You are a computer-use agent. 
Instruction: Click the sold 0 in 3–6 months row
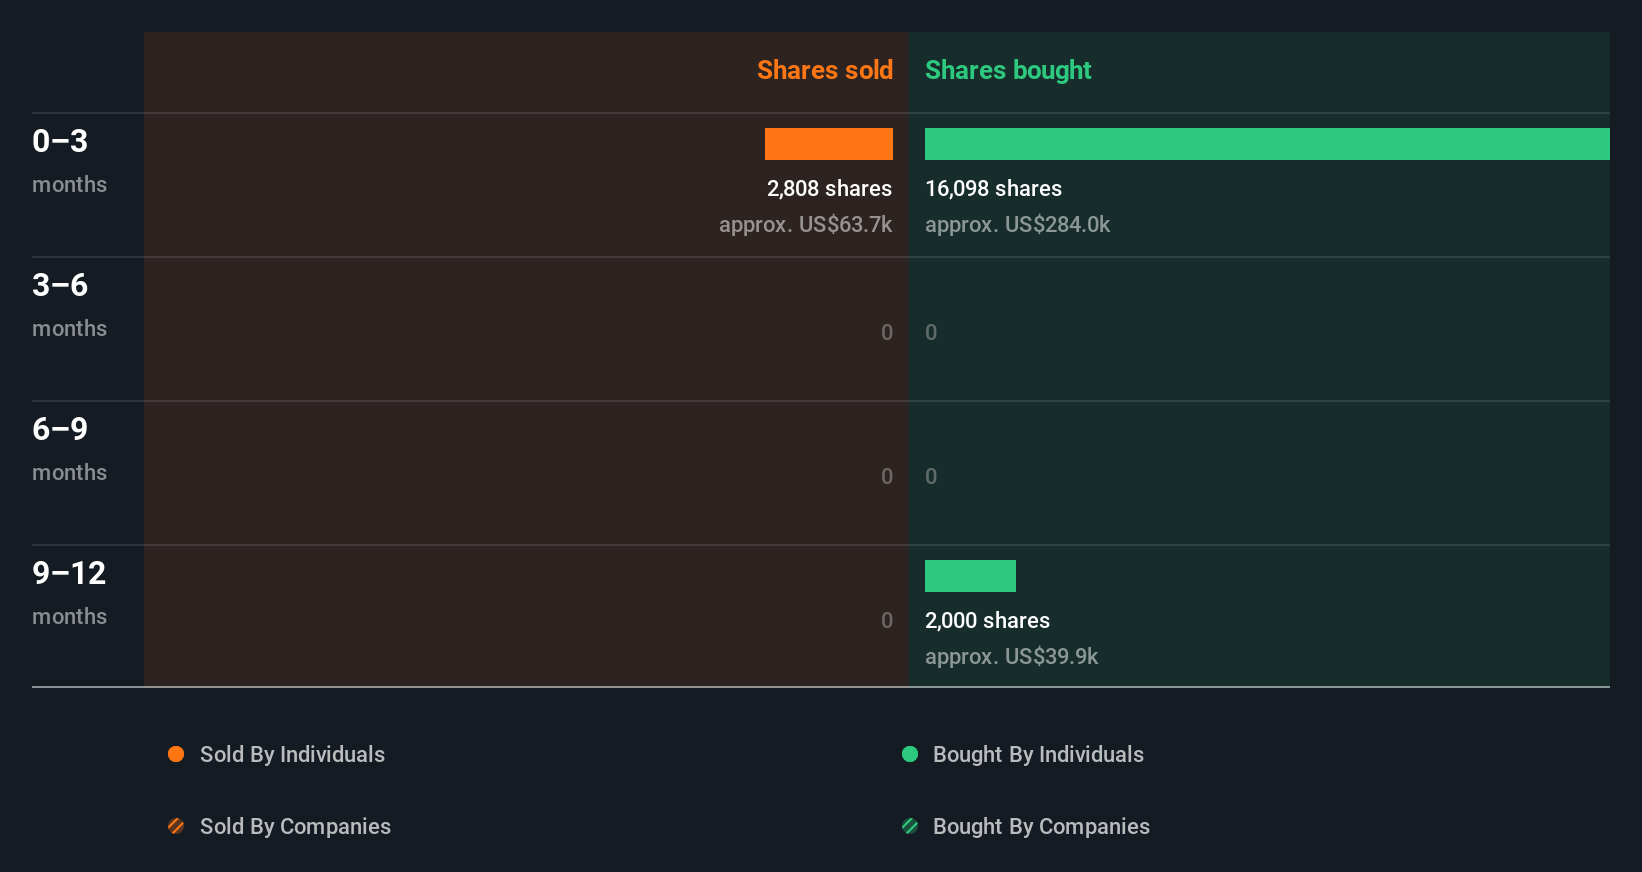tap(887, 332)
